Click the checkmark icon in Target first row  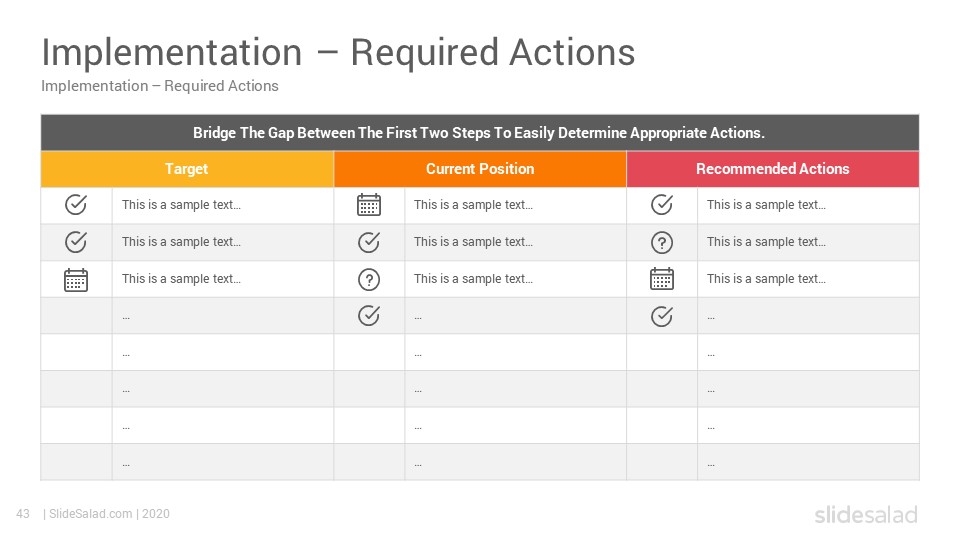click(x=76, y=204)
